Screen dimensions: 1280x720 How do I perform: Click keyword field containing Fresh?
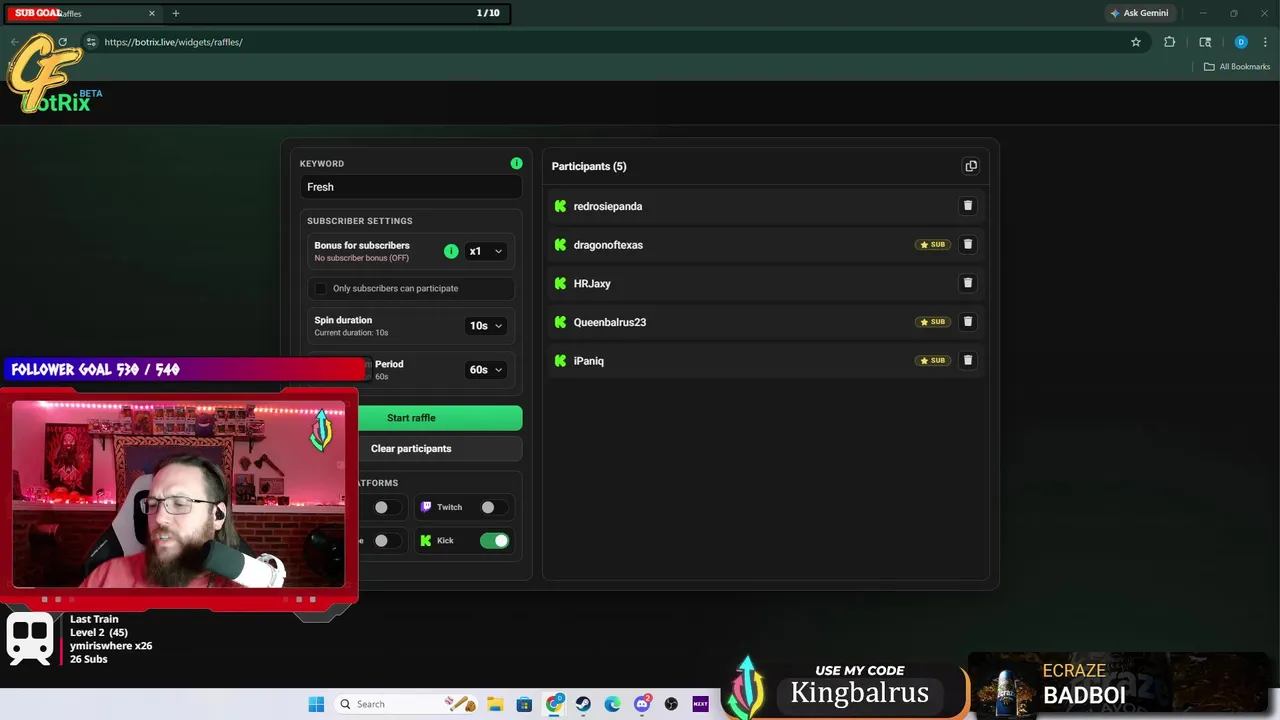(411, 187)
